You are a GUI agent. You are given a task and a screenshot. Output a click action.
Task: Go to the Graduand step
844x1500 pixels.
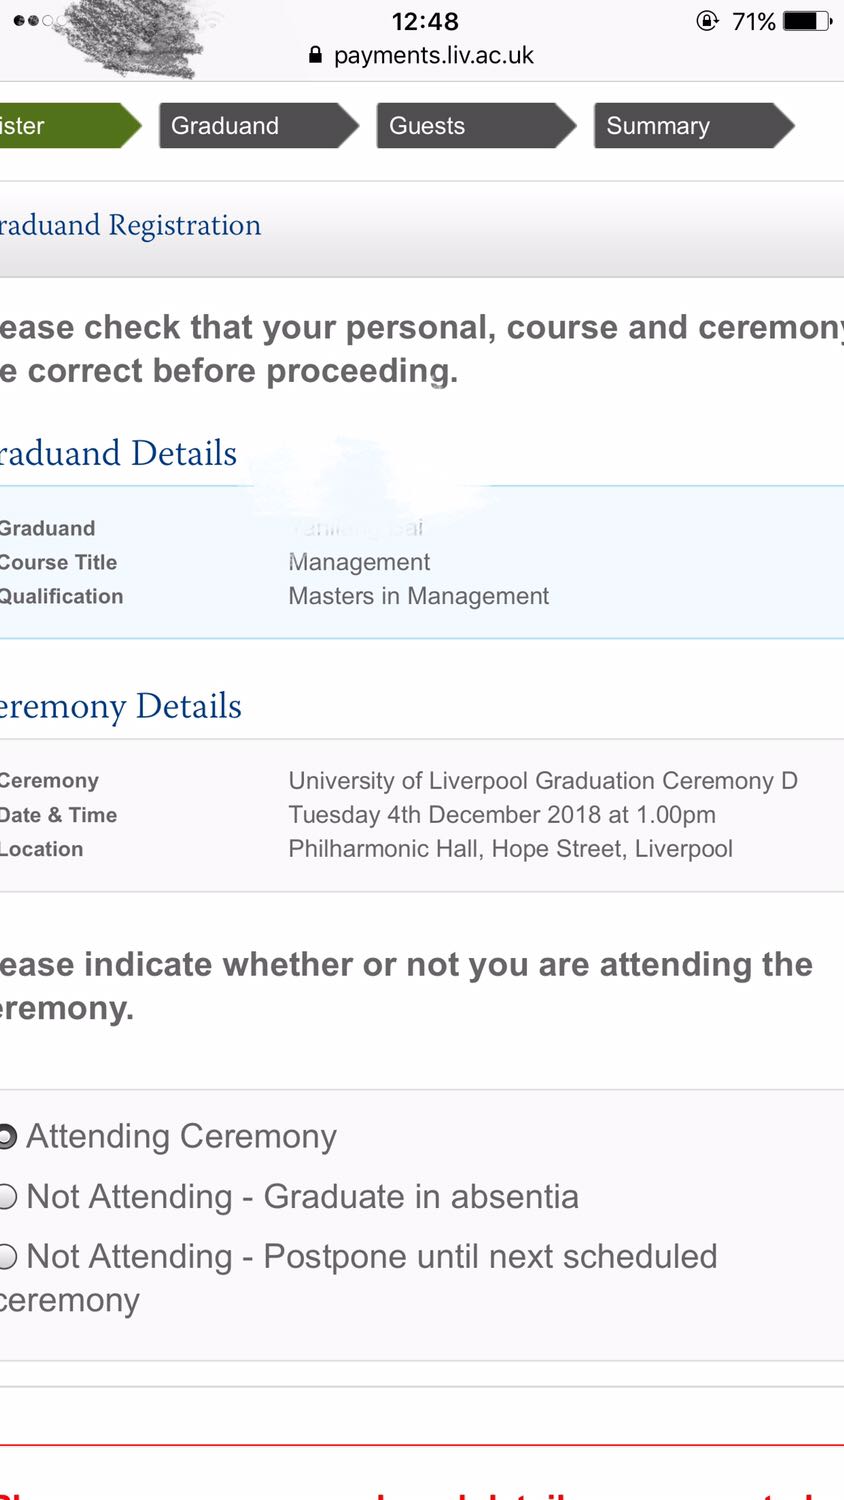tap(255, 126)
